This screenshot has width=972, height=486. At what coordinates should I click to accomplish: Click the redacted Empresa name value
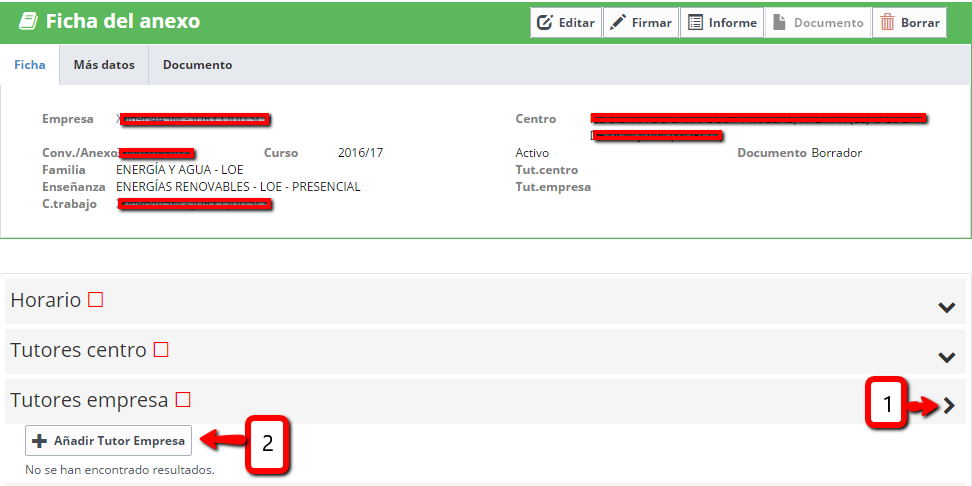point(195,120)
